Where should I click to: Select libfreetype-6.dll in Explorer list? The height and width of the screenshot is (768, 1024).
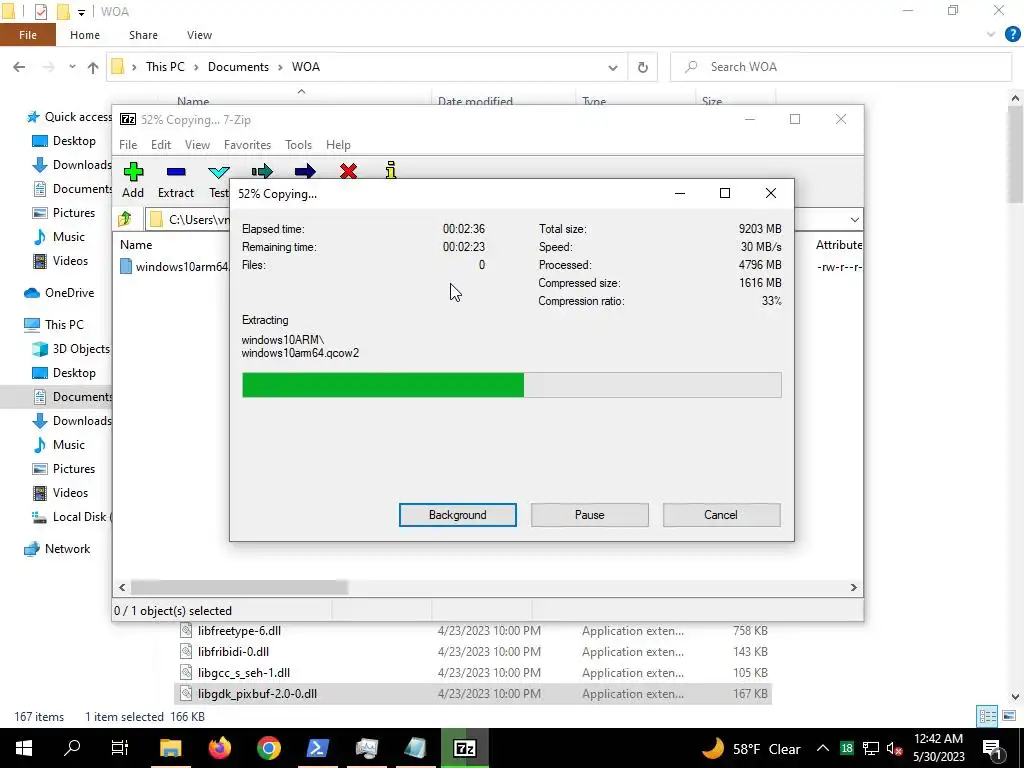(x=239, y=631)
